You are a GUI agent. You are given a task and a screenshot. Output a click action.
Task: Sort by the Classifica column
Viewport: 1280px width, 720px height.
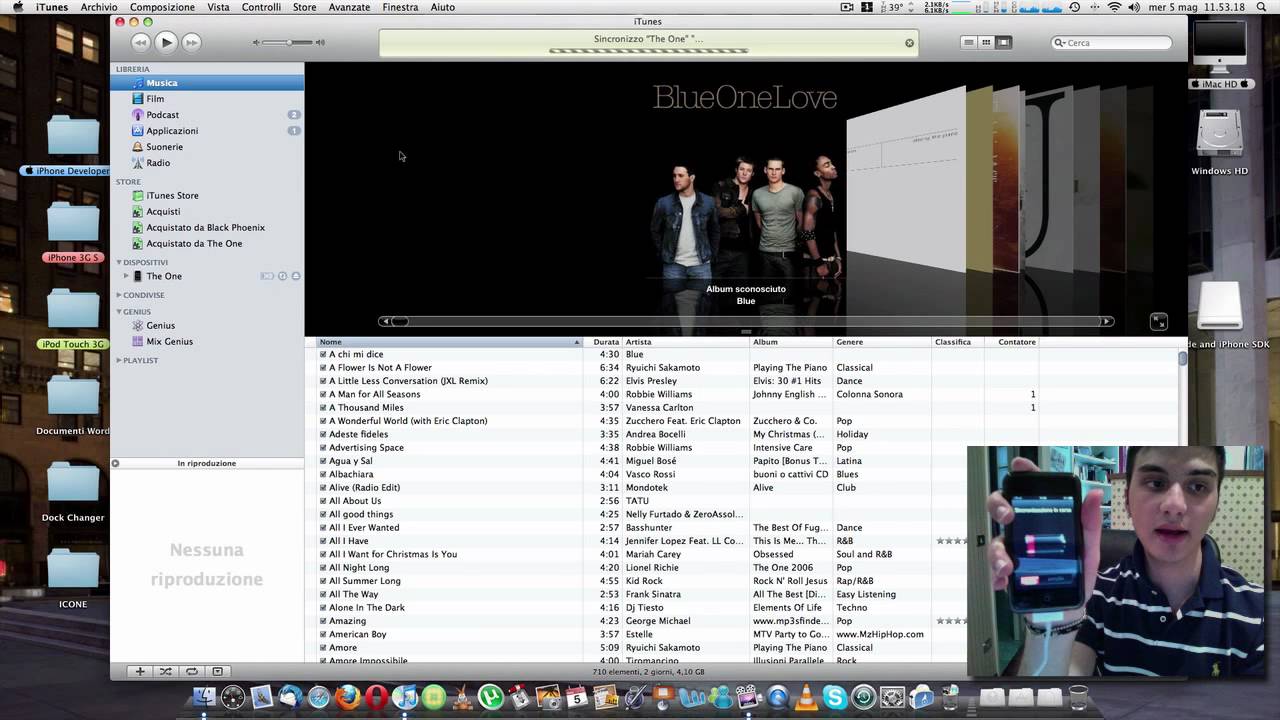coord(958,342)
